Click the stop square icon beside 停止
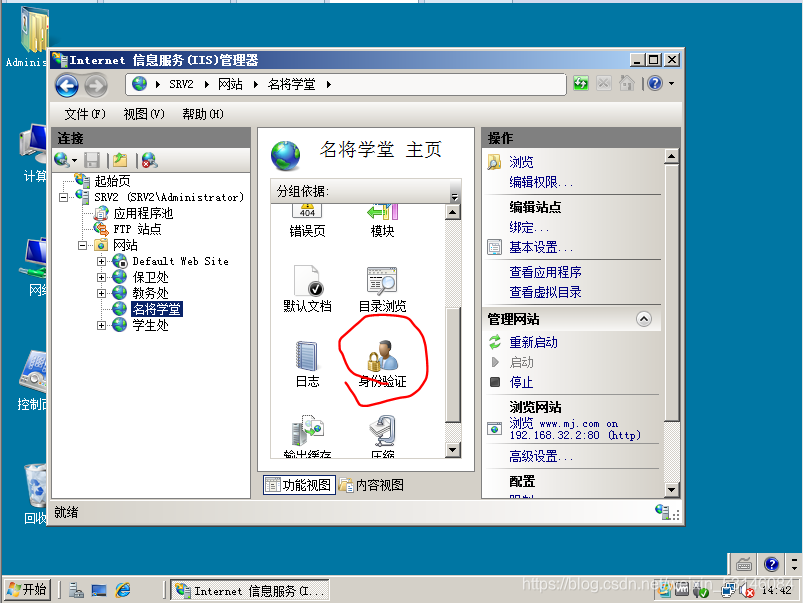Screen dimensions: 804x603 495,382
